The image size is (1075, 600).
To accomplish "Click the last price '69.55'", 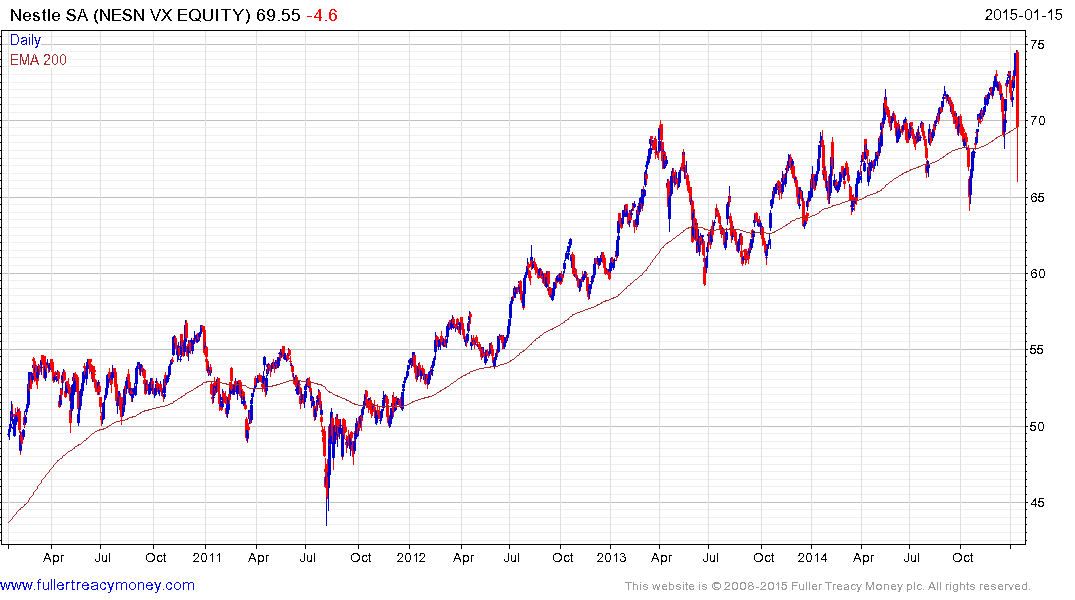I will pyautogui.click(x=278, y=15).
